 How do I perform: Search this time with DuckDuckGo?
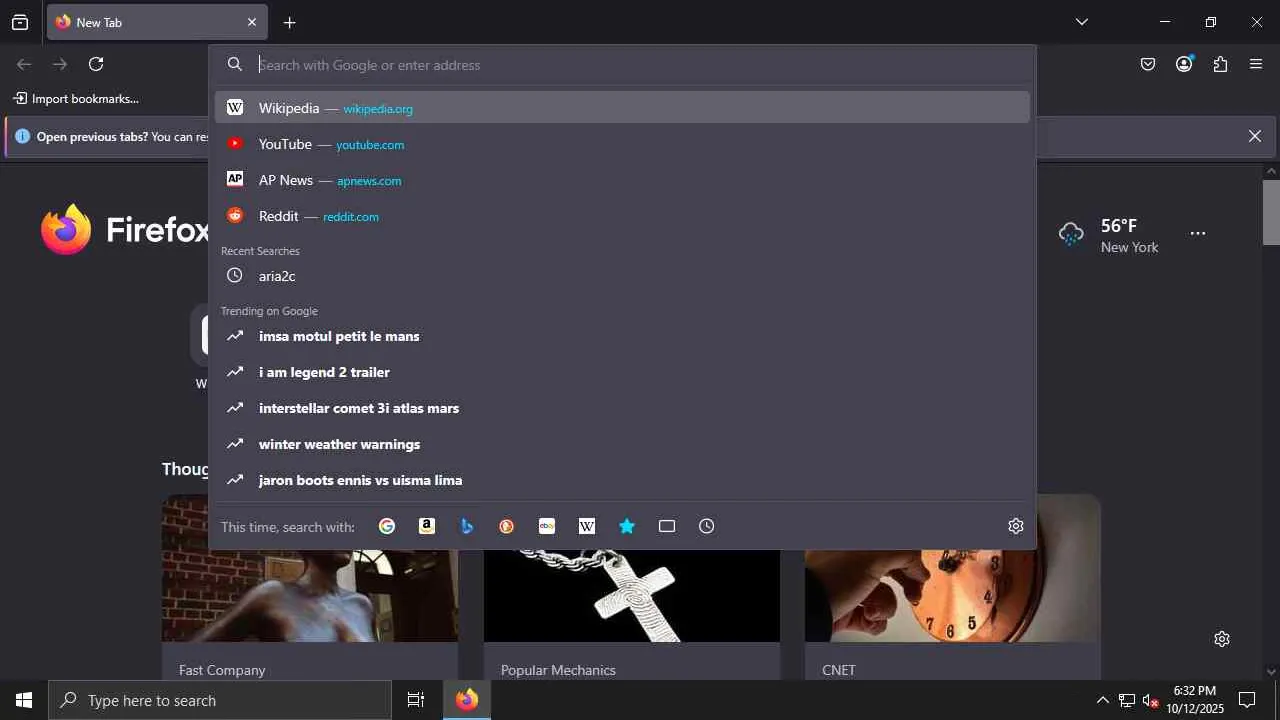point(507,526)
